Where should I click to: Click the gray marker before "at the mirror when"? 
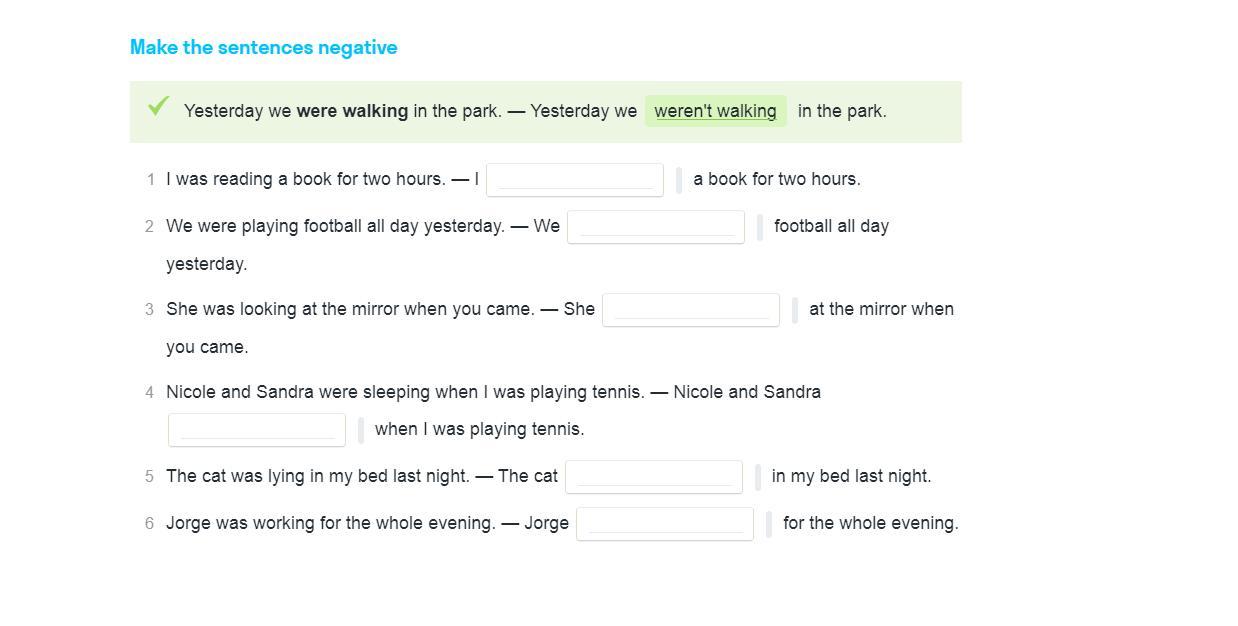click(795, 310)
